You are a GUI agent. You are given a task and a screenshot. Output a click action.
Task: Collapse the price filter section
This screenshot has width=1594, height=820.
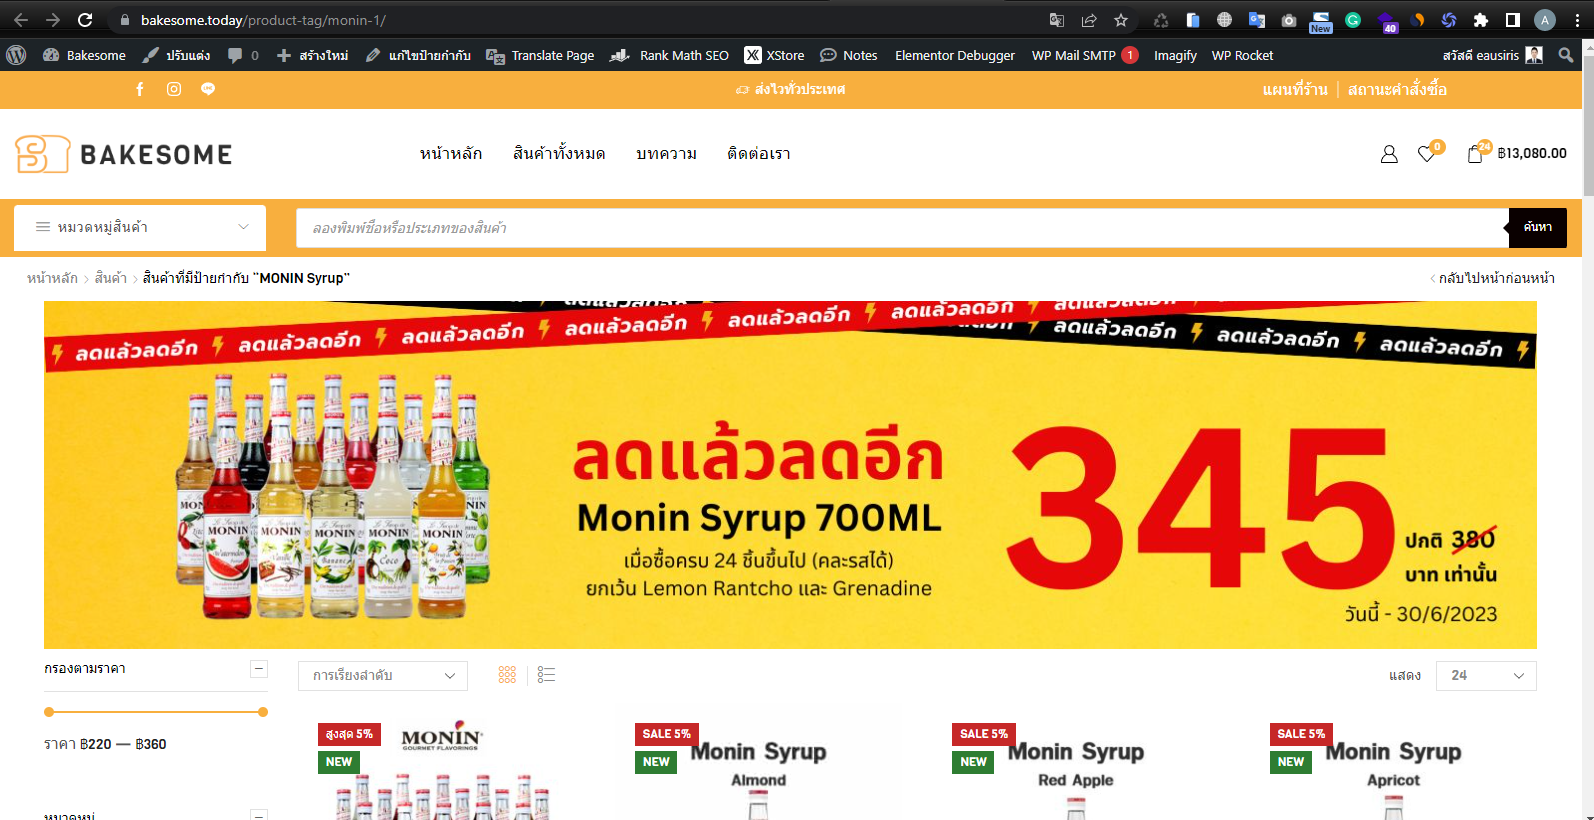click(259, 668)
